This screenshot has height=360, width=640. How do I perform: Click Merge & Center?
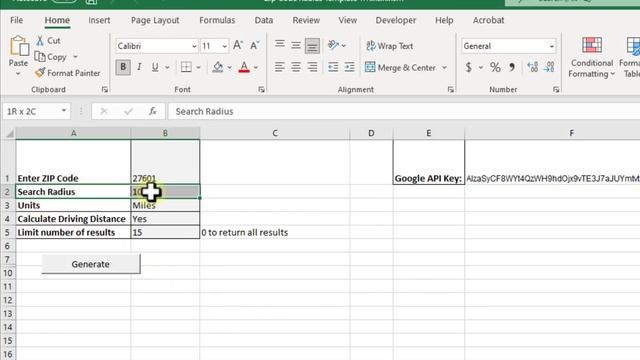[x=401, y=67]
